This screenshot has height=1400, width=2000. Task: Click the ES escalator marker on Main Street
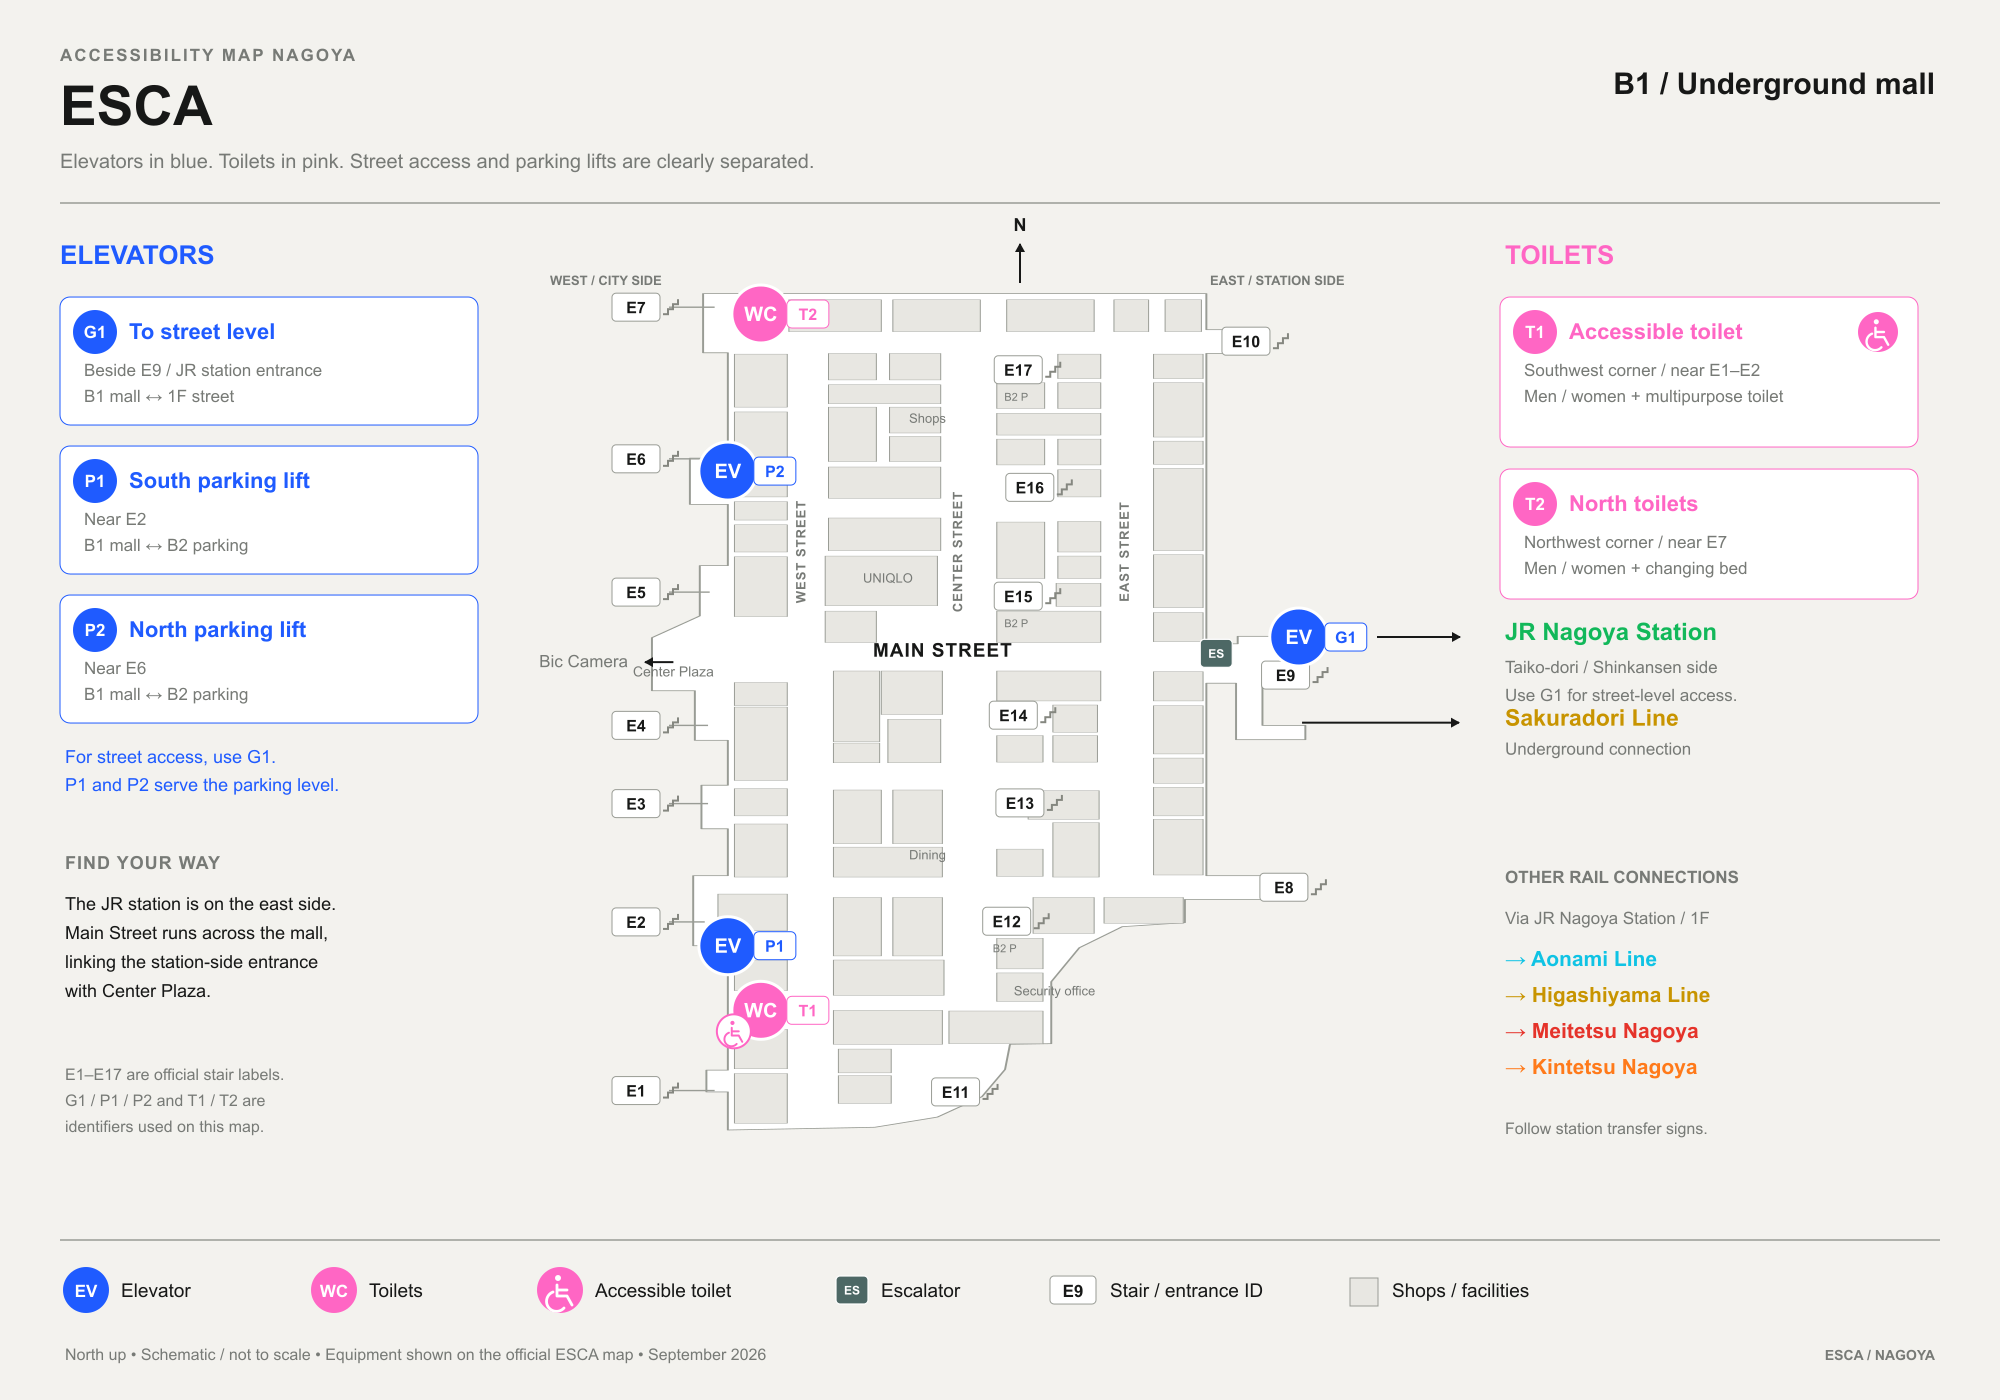click(1216, 654)
